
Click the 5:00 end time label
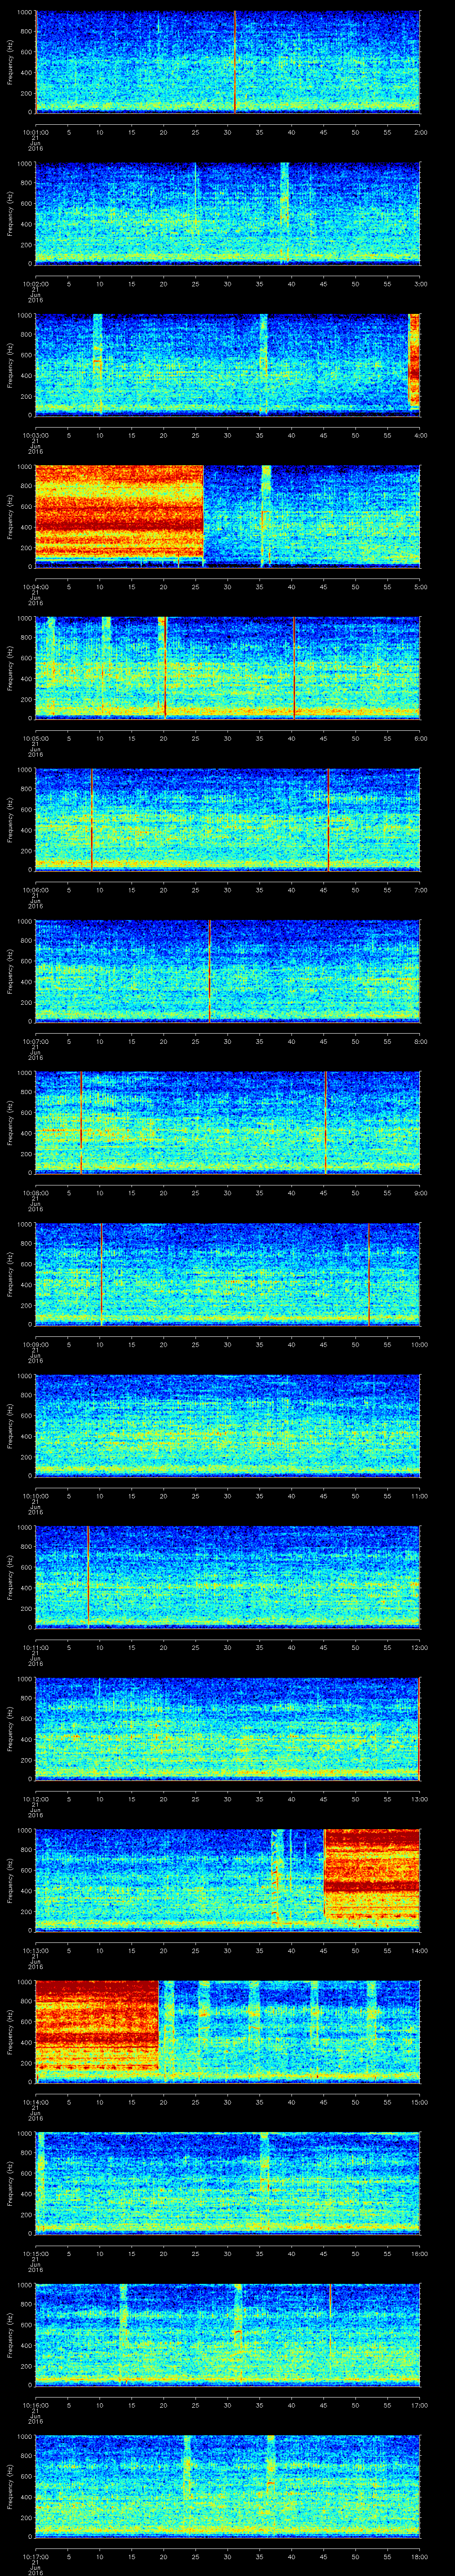coord(420,587)
